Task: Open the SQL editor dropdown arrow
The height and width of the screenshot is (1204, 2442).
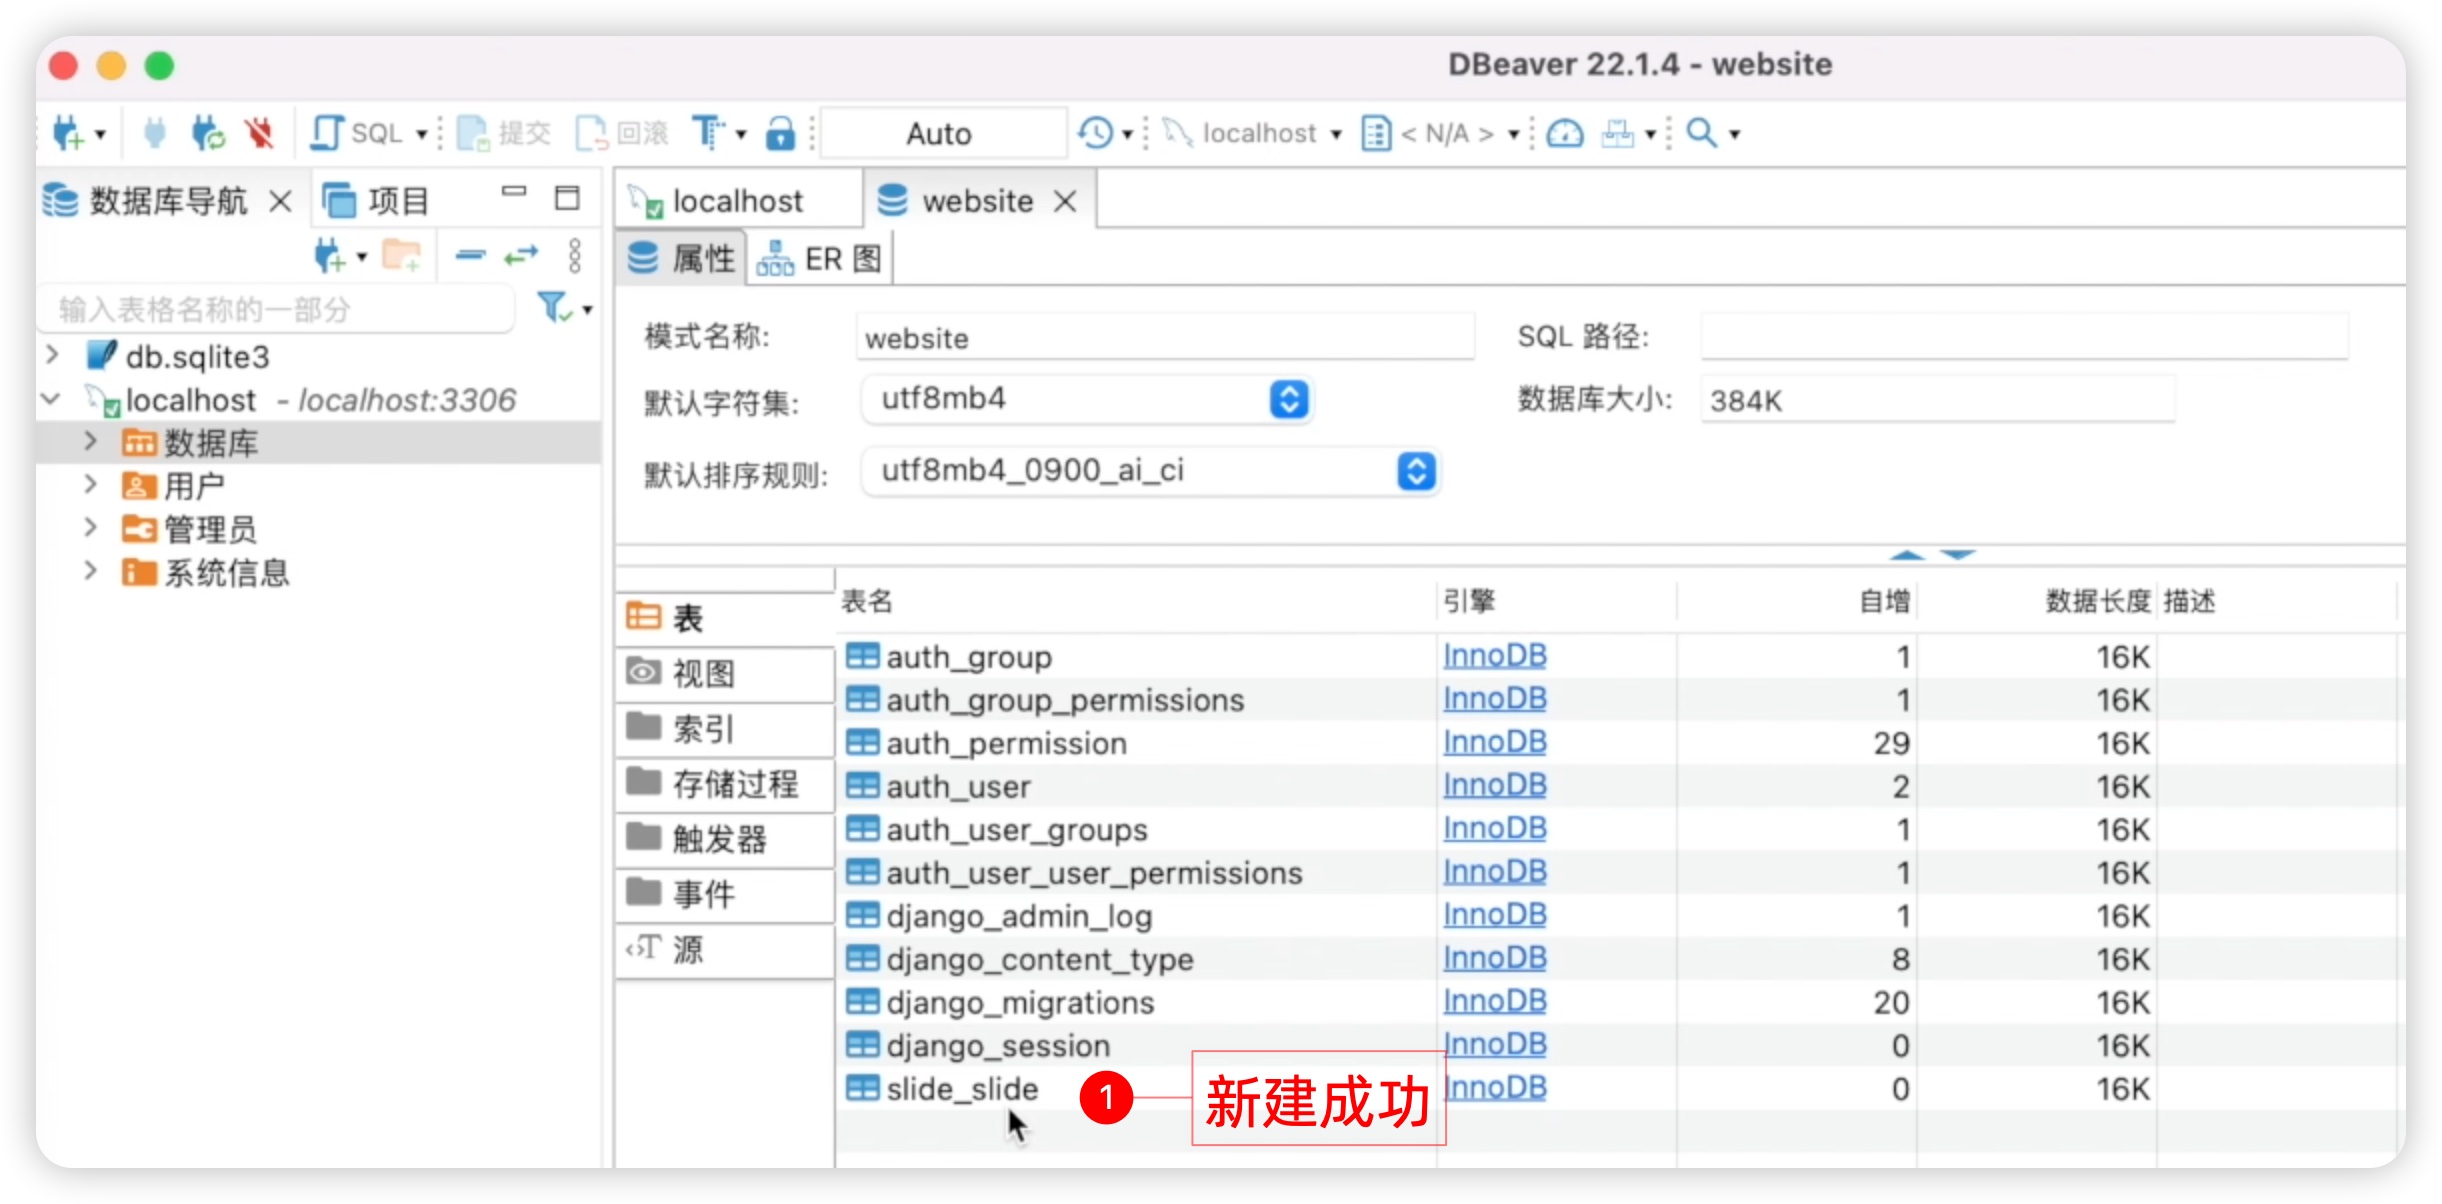Action: (x=422, y=134)
